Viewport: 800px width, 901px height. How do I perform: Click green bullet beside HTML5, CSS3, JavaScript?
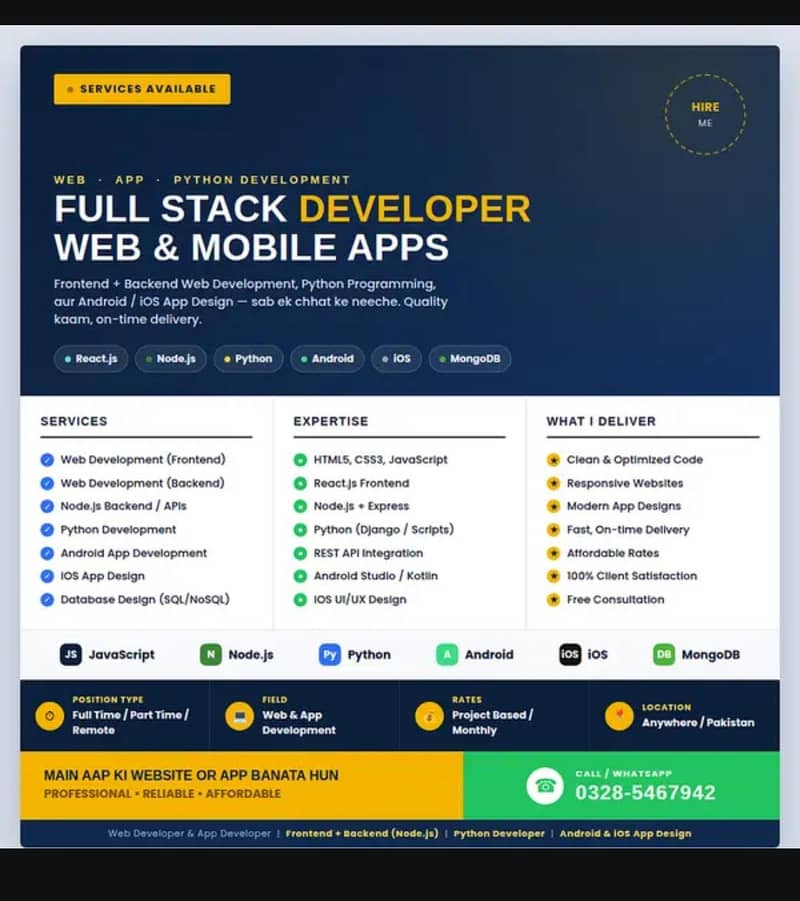click(300, 460)
